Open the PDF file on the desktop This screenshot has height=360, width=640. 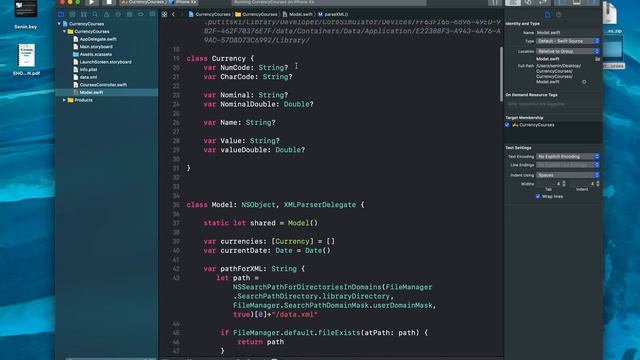click(x=26, y=60)
